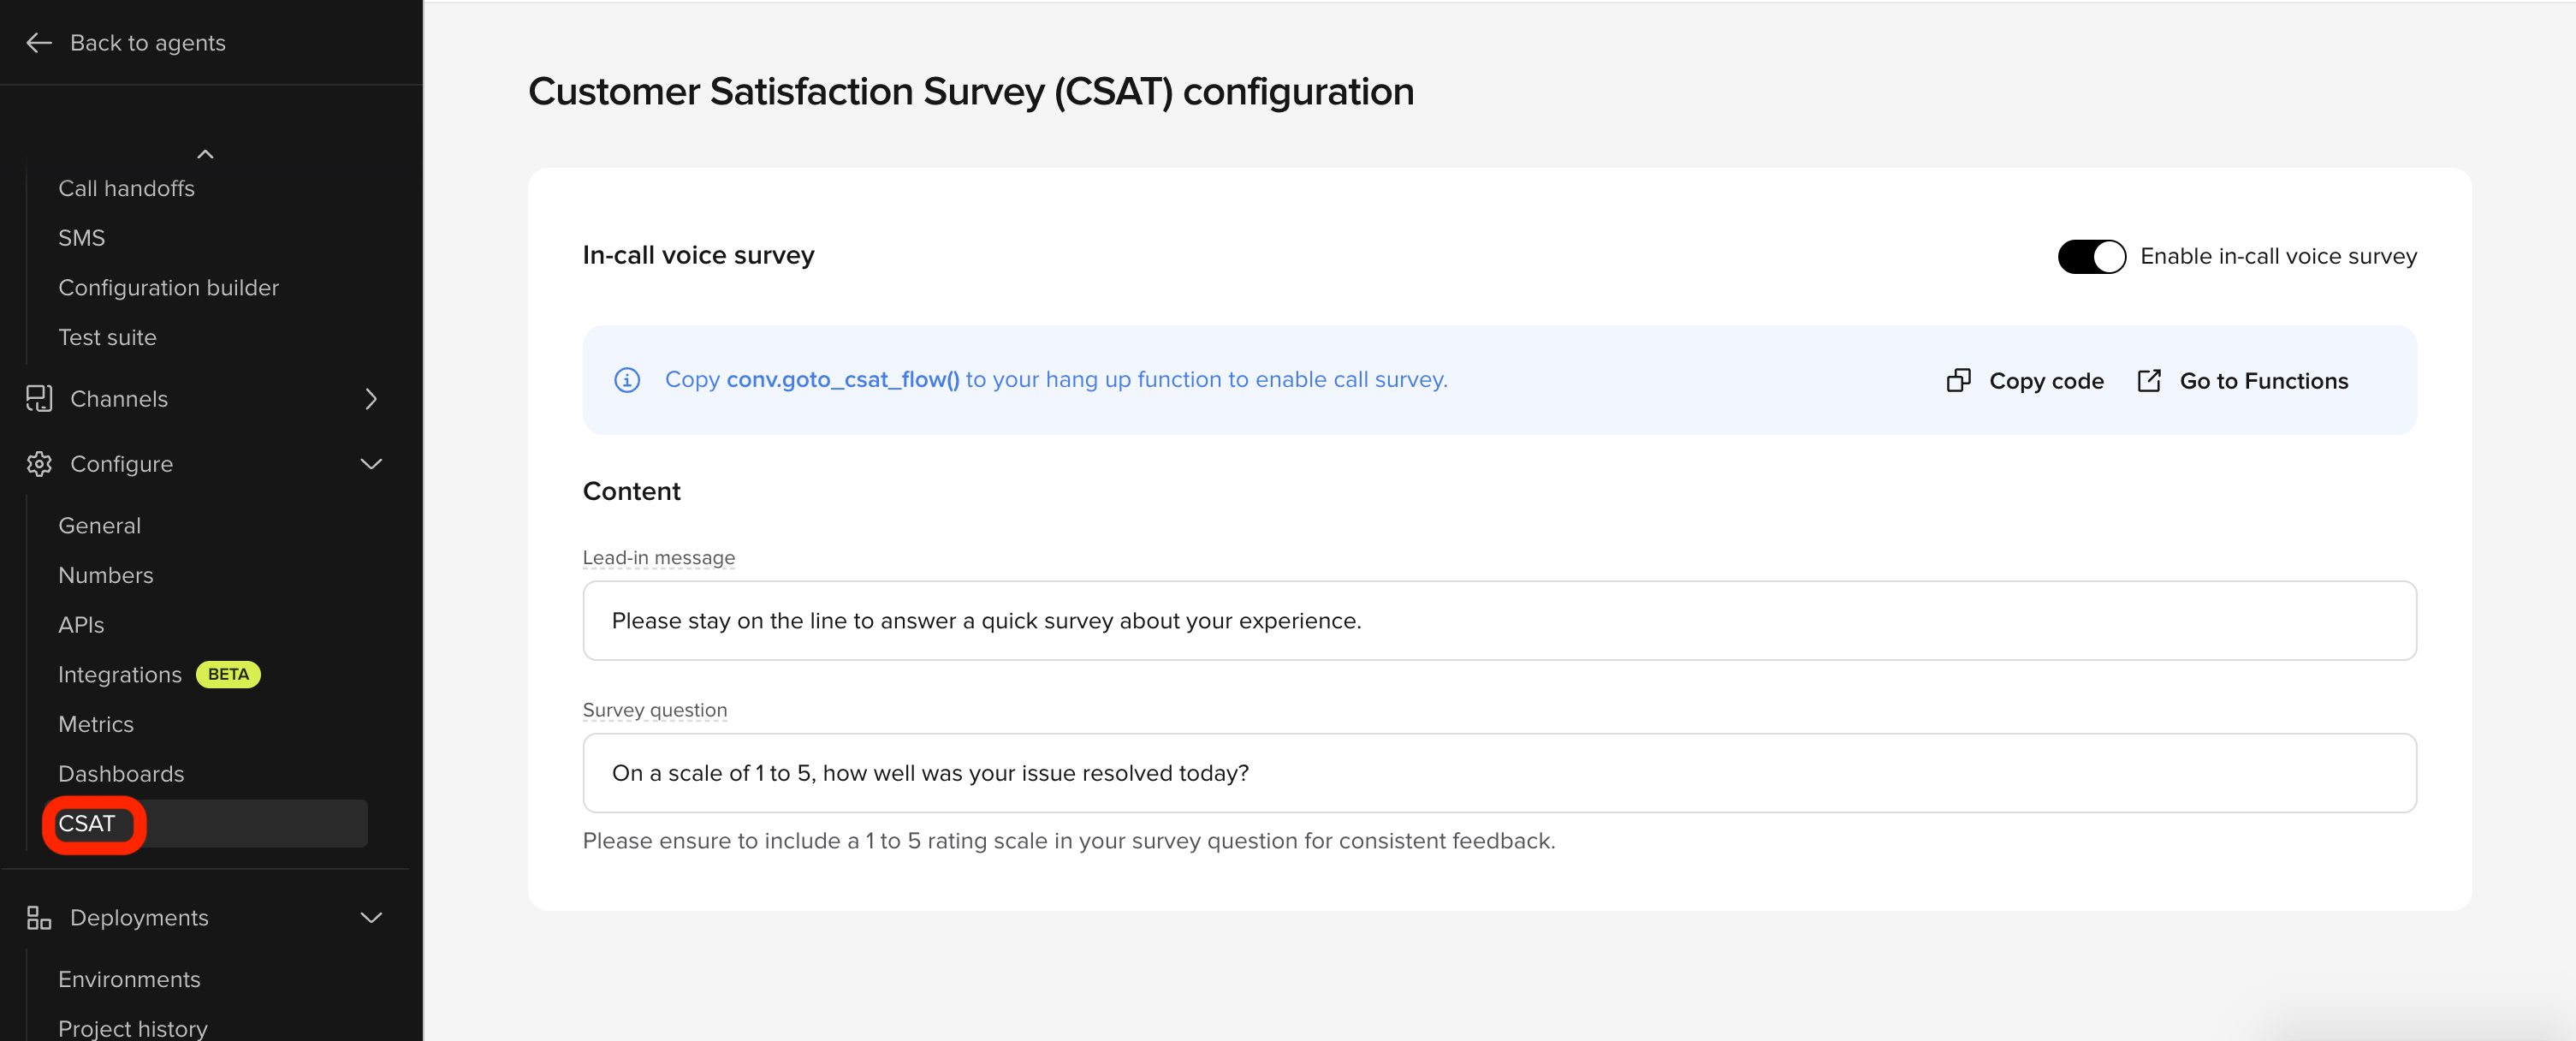The height and width of the screenshot is (1041, 2576).
Task: Click the Channels sidebar icon
Action: tap(38, 399)
